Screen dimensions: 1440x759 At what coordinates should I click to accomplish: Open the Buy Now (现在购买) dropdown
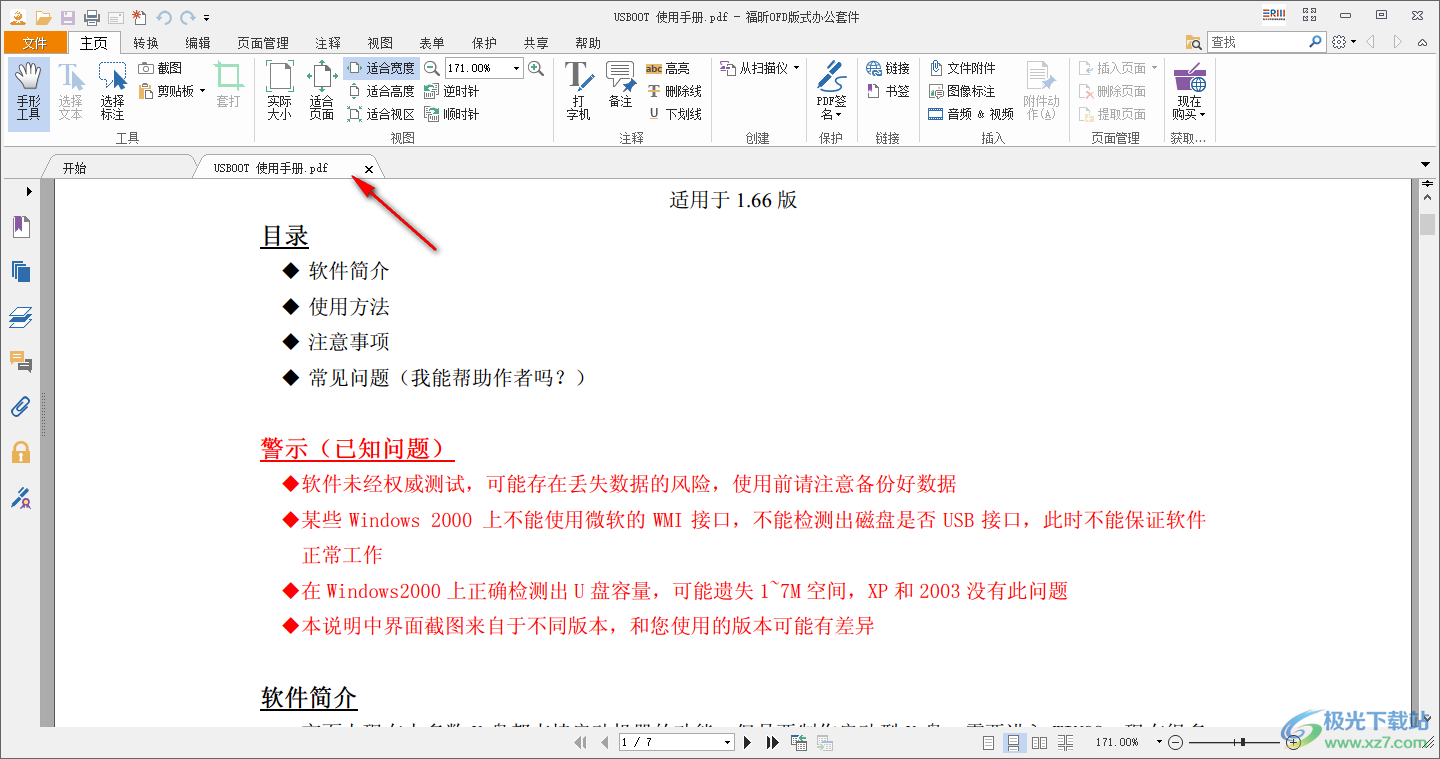[x=1190, y=93]
